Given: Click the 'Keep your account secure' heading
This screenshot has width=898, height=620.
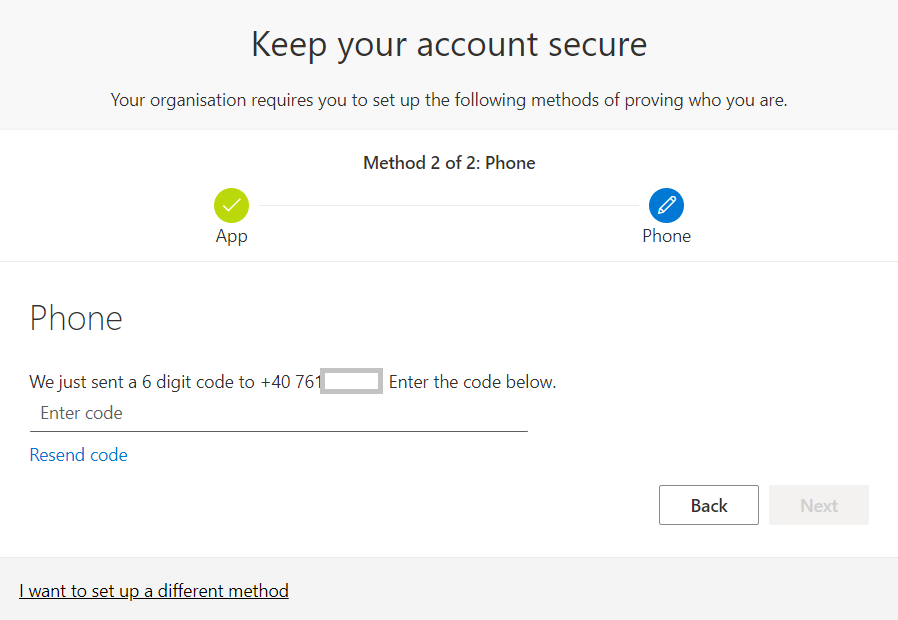Looking at the screenshot, I should 449,45.
